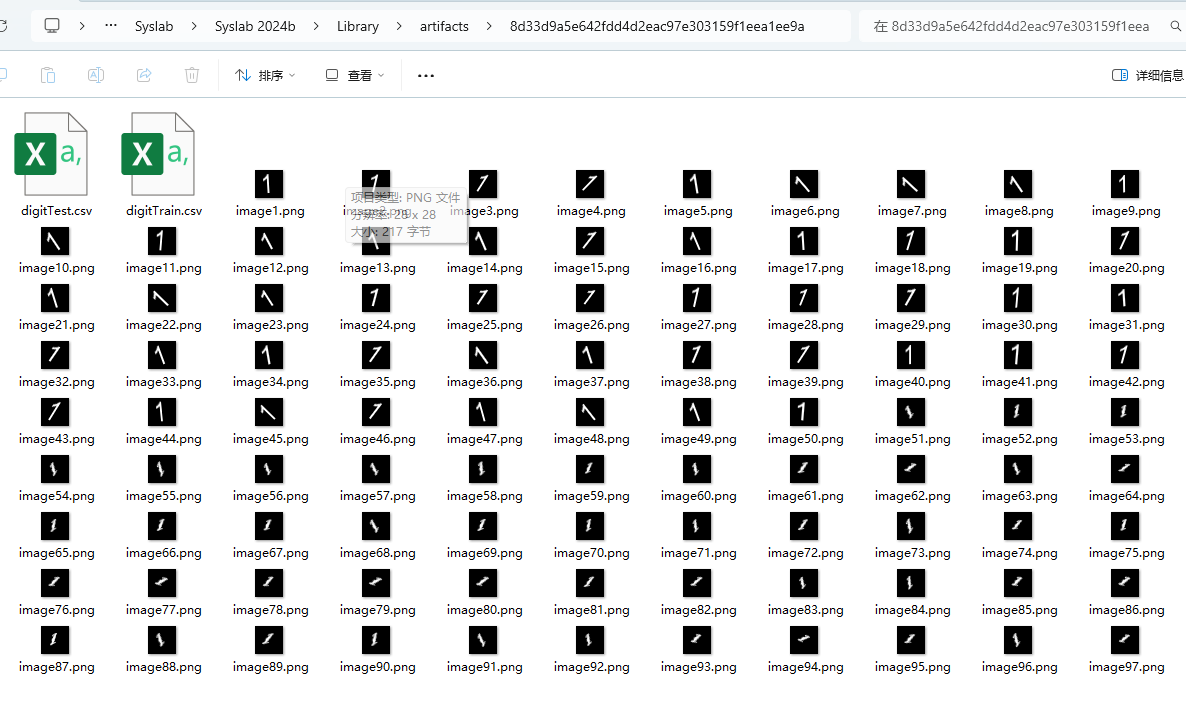Toggle the 详细信息 details pane
This screenshot has height=720, width=1186.
pyautogui.click(x=1147, y=75)
